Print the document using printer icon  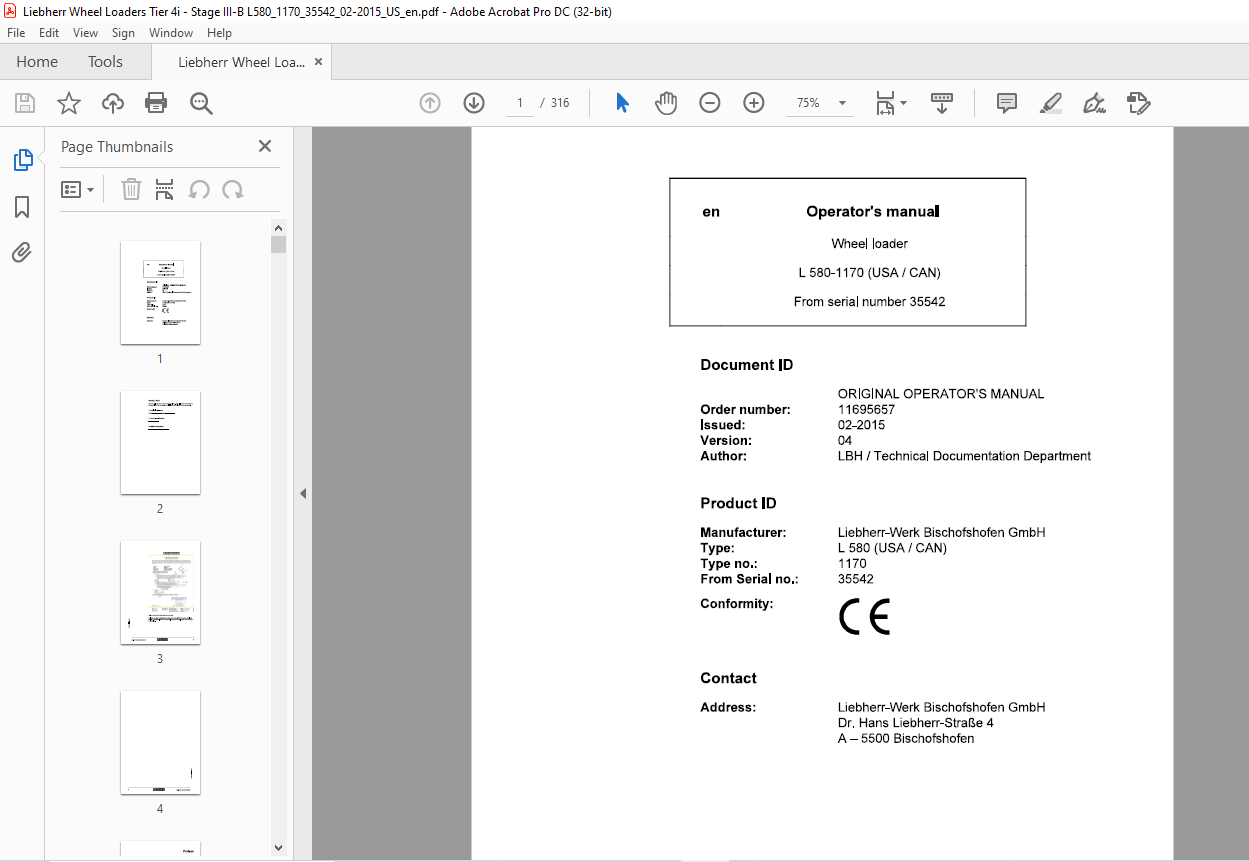tap(156, 103)
